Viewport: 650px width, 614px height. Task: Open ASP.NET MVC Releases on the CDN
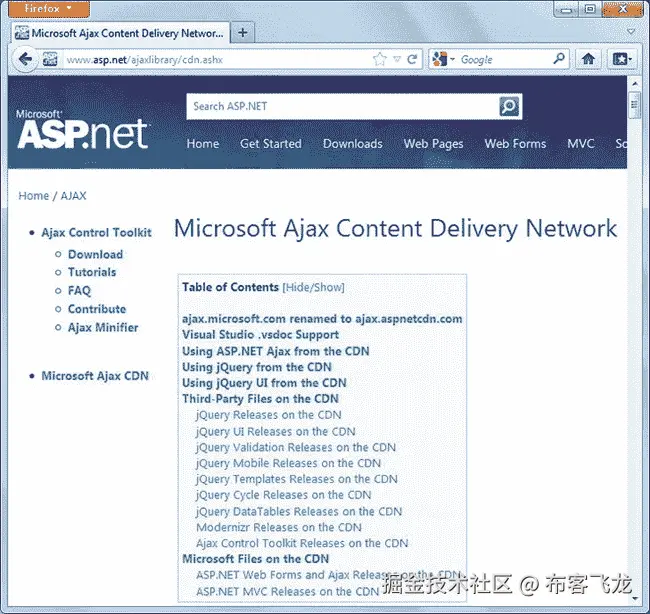288,591
